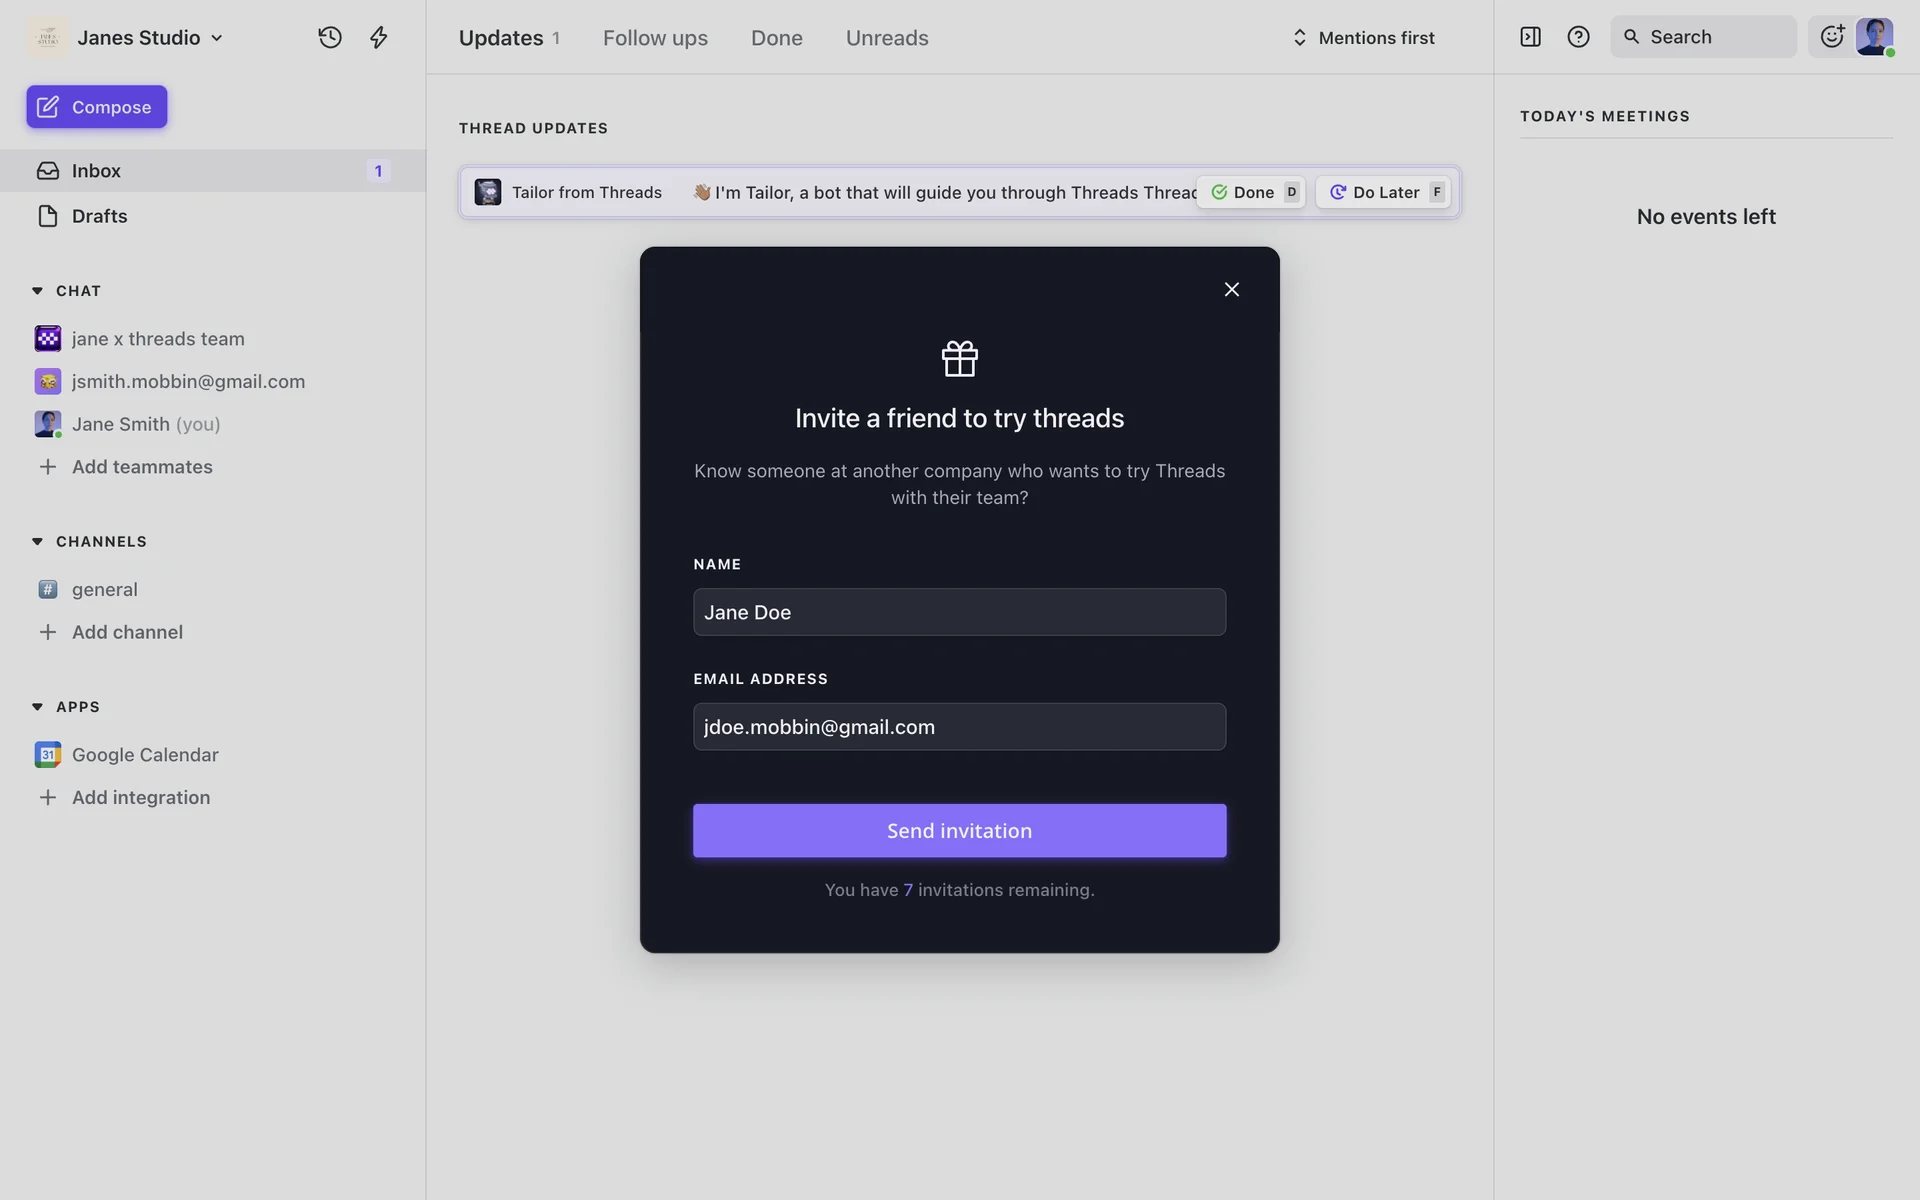This screenshot has width=1920, height=1200.
Task: Collapse the CHAT section
Action: pyautogui.click(x=37, y=291)
